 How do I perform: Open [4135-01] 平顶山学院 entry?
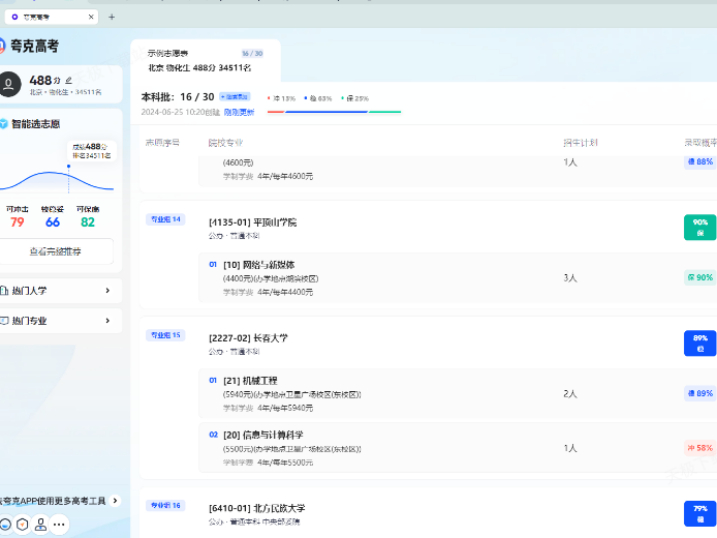tap(252, 223)
